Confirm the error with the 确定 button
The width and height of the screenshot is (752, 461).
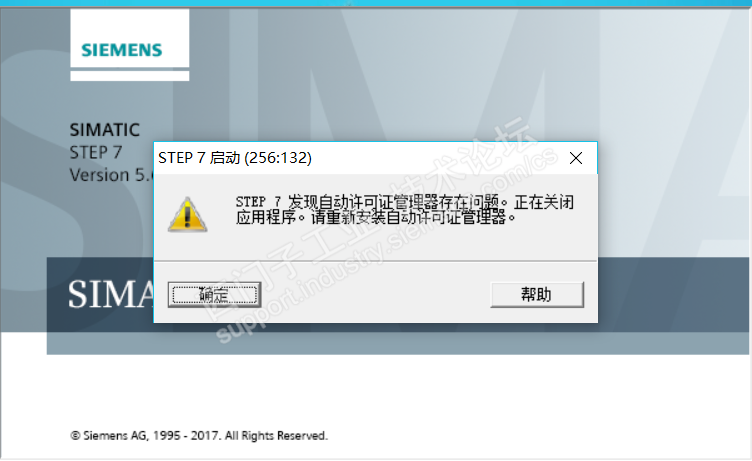pyautogui.click(x=214, y=295)
